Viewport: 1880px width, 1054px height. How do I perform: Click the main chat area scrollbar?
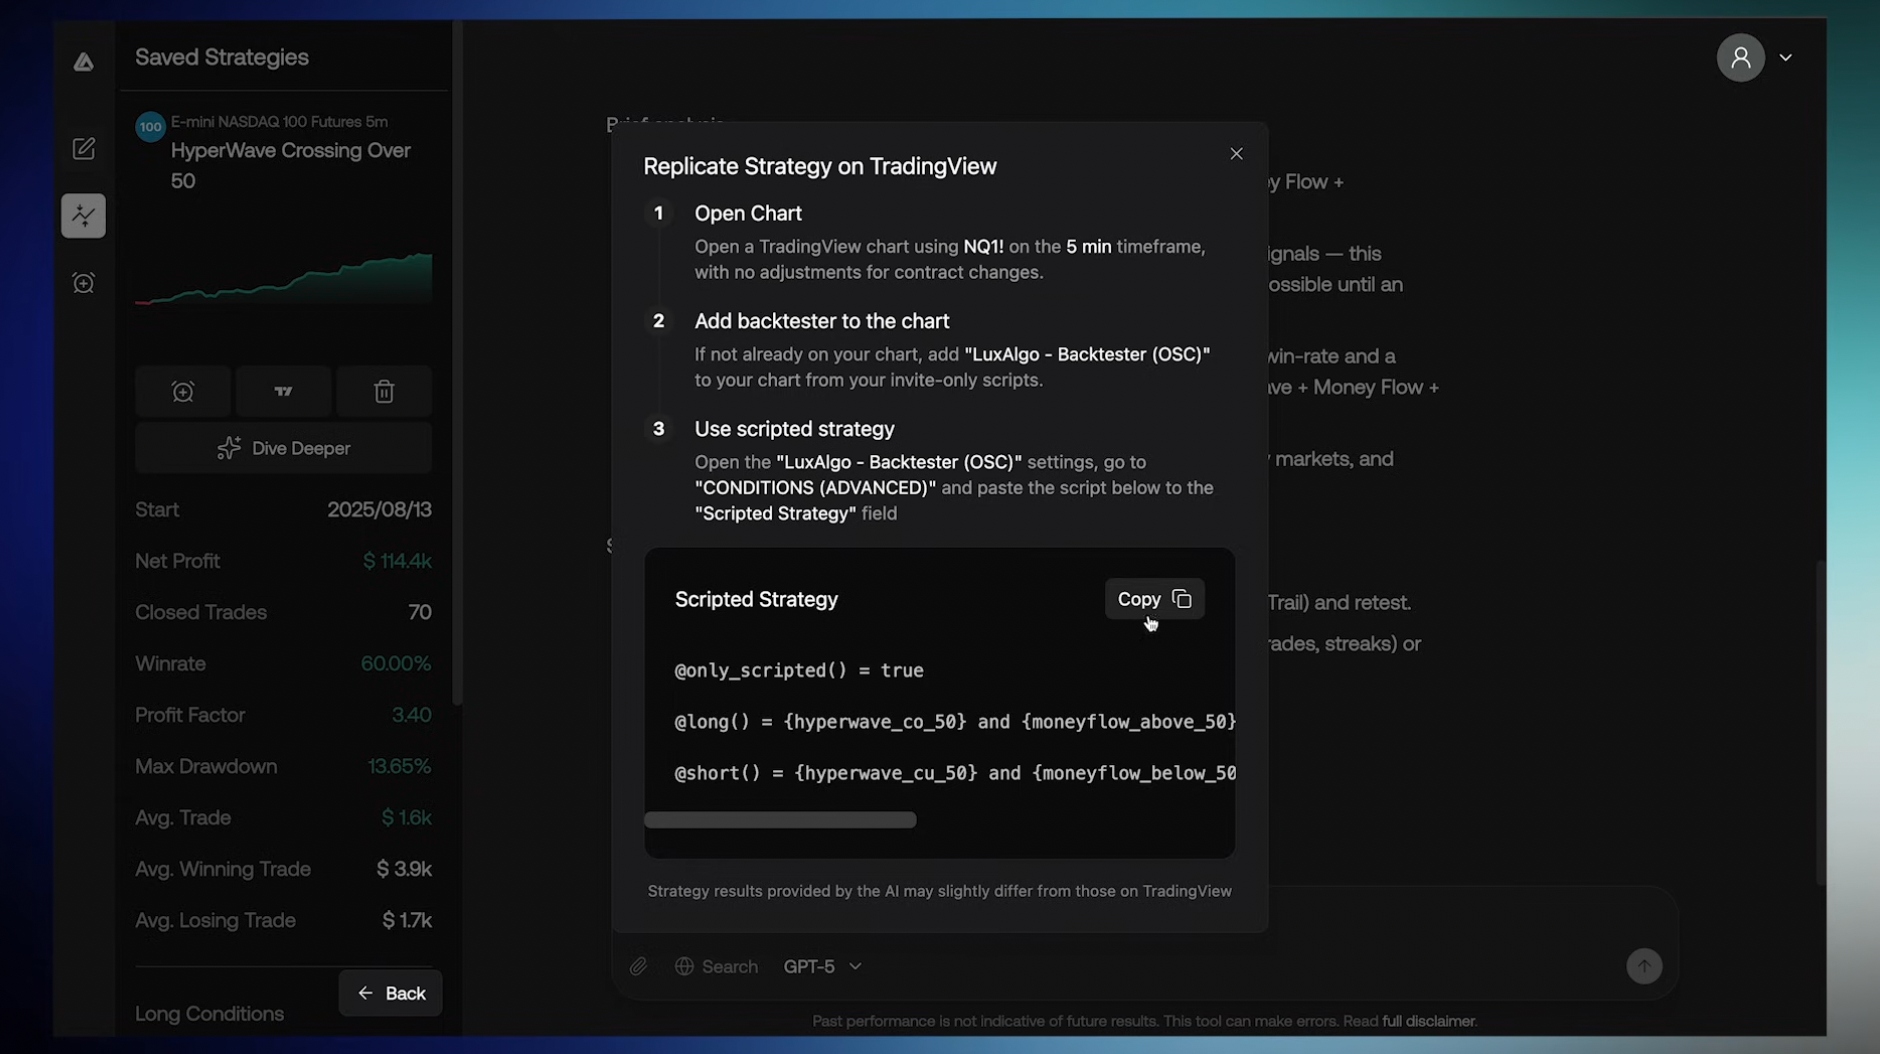click(x=1821, y=723)
